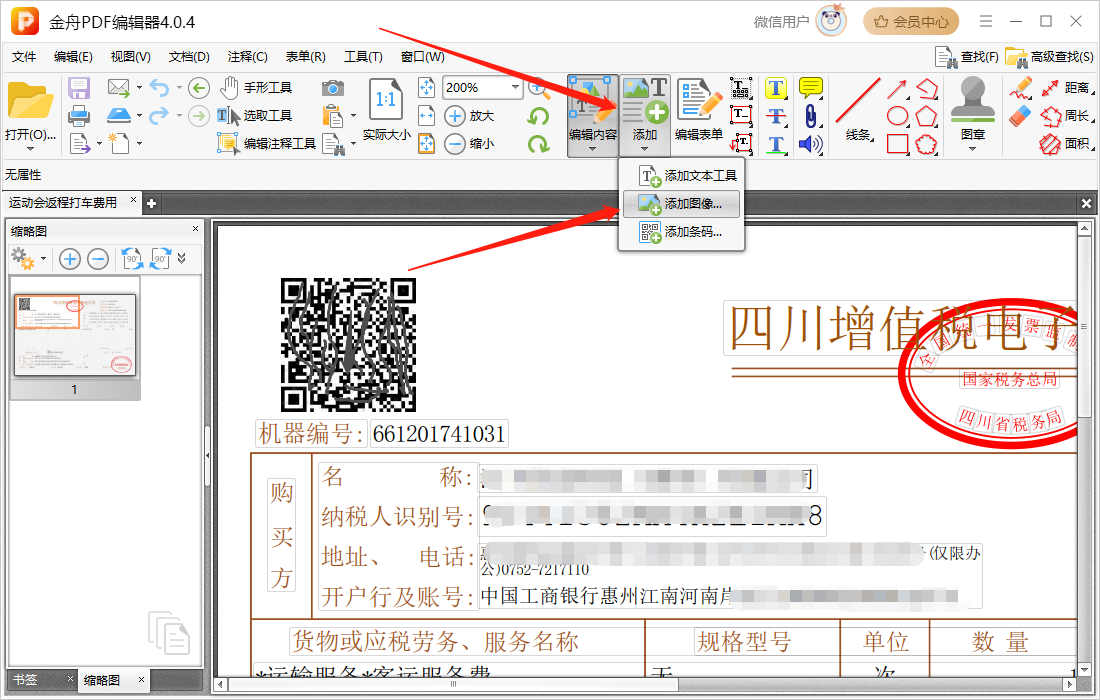Click the Member Center (会员中心) button
1100x700 pixels.
[x=911, y=22]
